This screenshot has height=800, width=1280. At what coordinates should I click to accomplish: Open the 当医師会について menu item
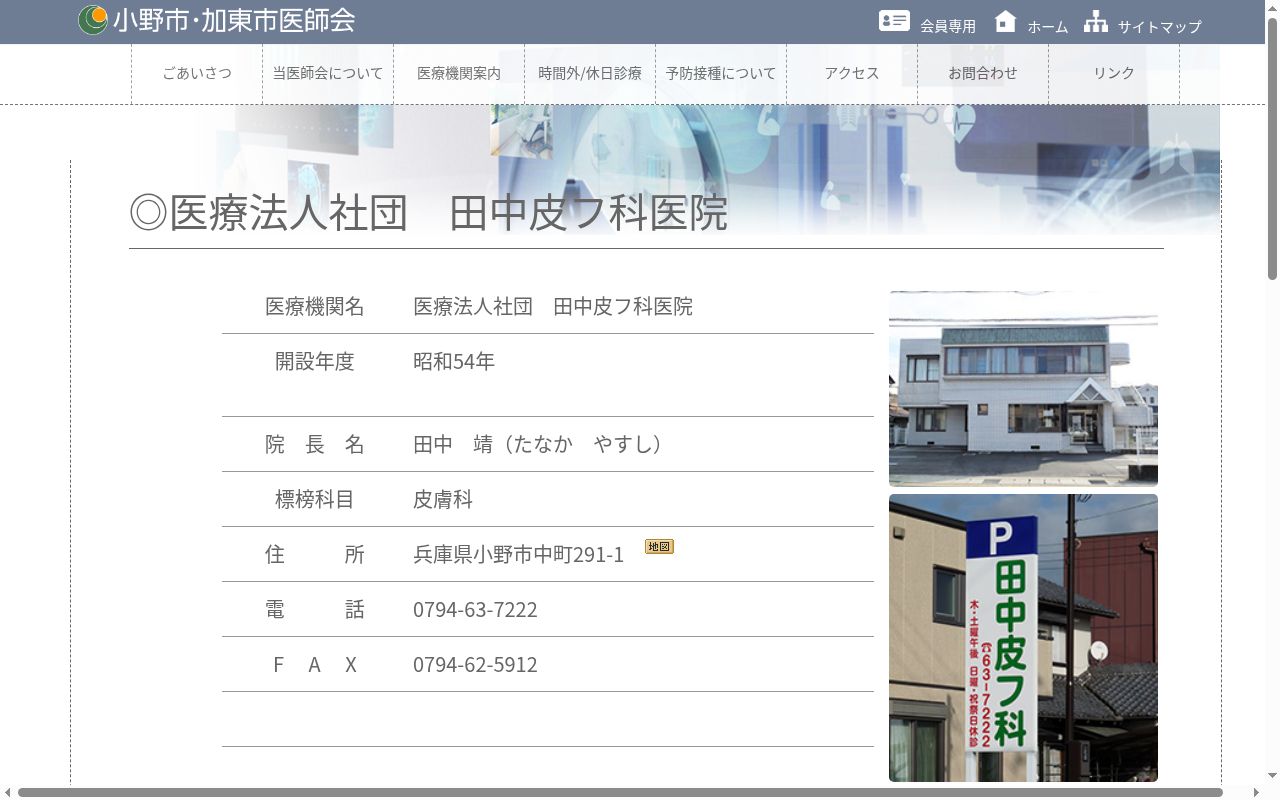[x=328, y=73]
